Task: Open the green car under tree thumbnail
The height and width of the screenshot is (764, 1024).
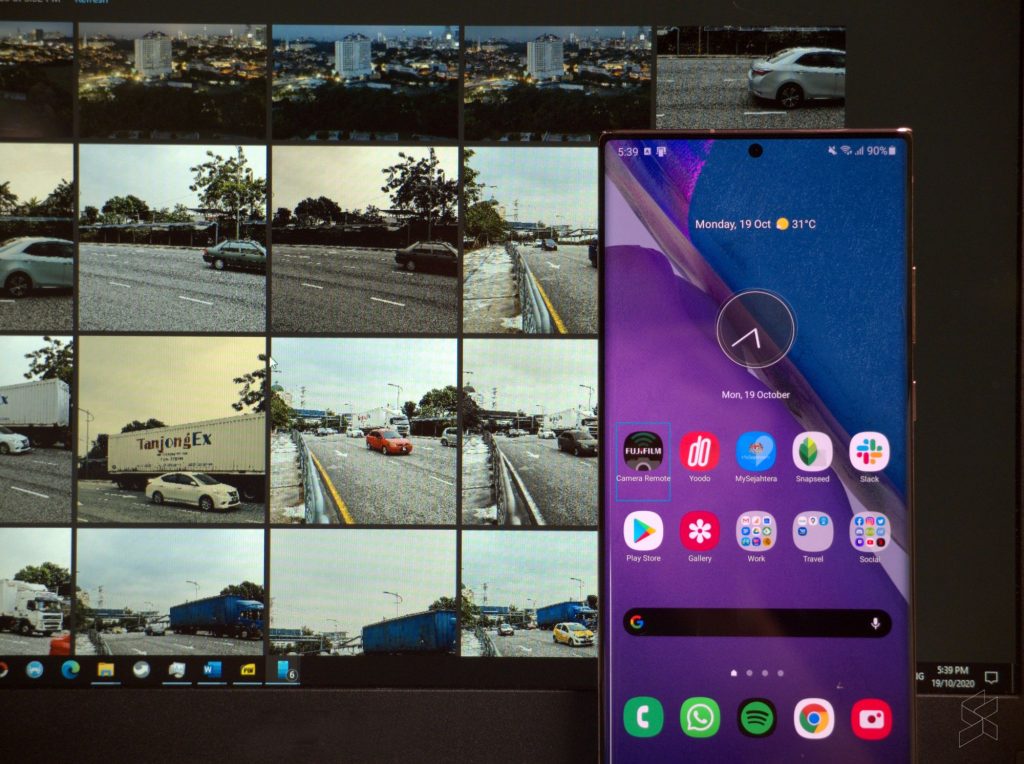Action: 172,238
